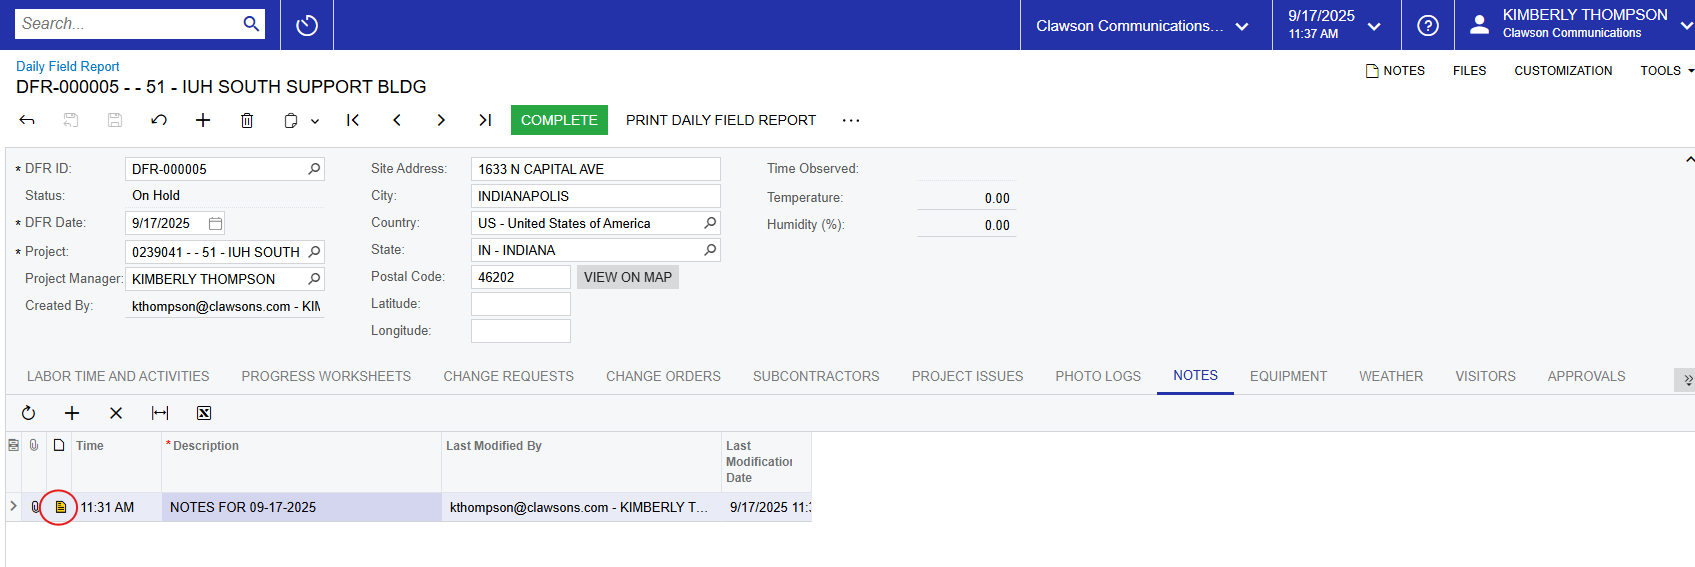This screenshot has height=567, width=1695.
Task: Switch to the Weather tab
Action: (x=1390, y=376)
